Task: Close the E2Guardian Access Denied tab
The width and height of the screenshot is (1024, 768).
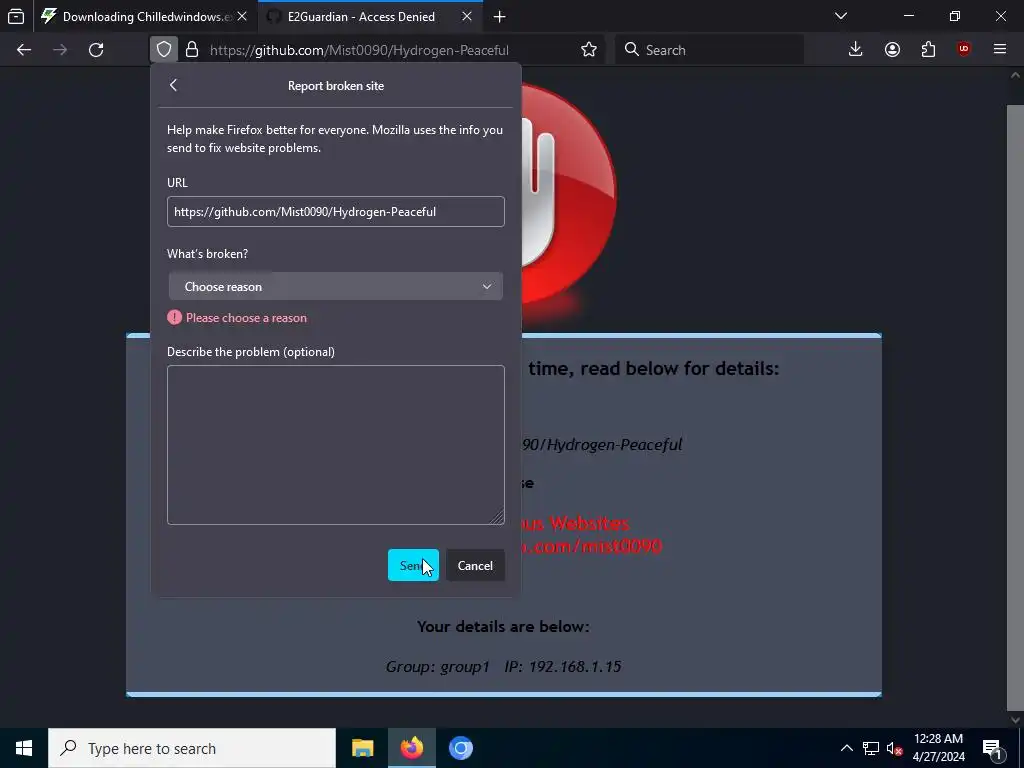Action: click(467, 16)
